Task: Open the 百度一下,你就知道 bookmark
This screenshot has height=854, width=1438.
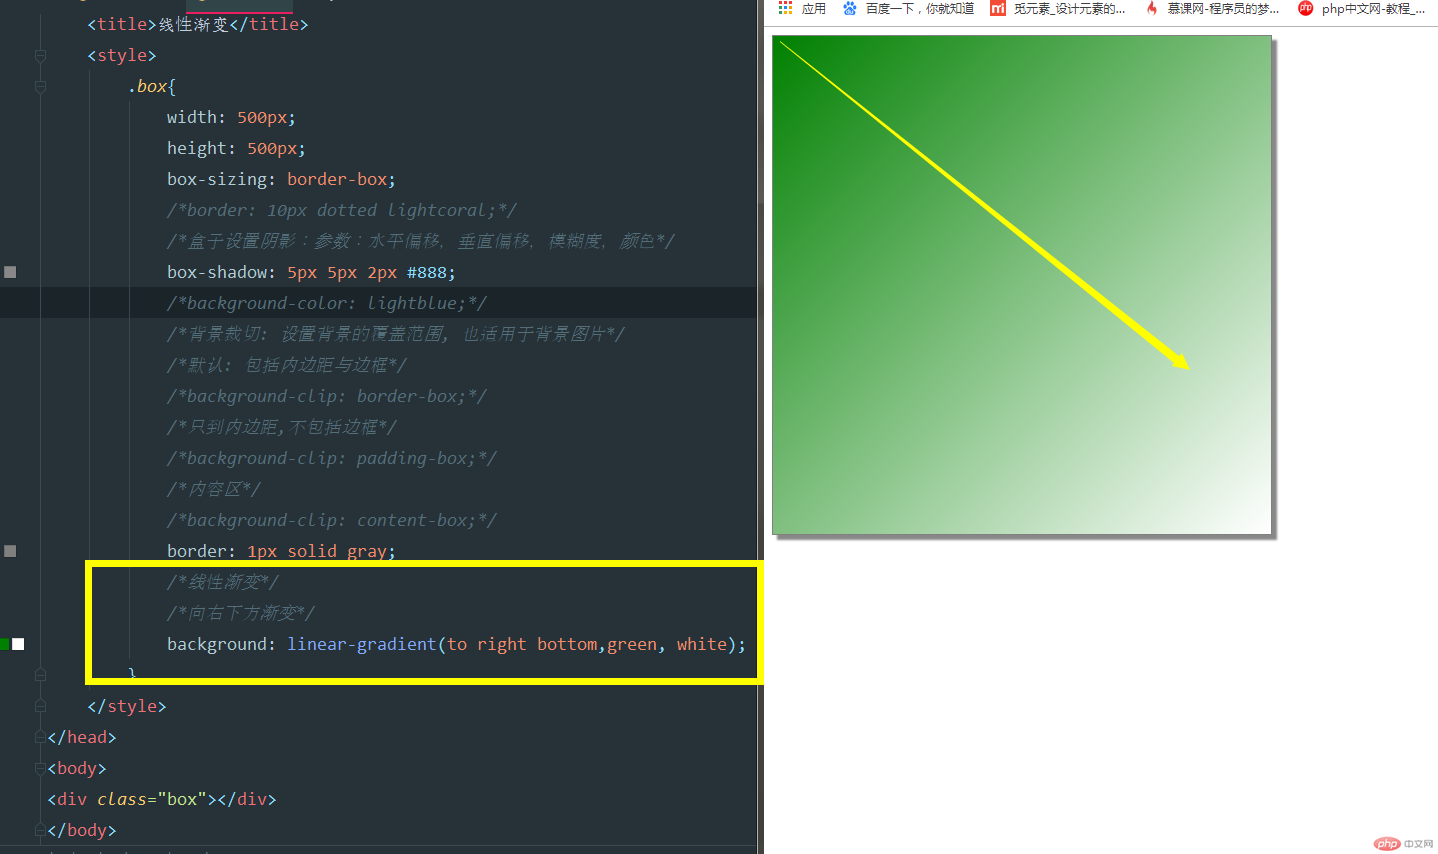Action: [920, 8]
